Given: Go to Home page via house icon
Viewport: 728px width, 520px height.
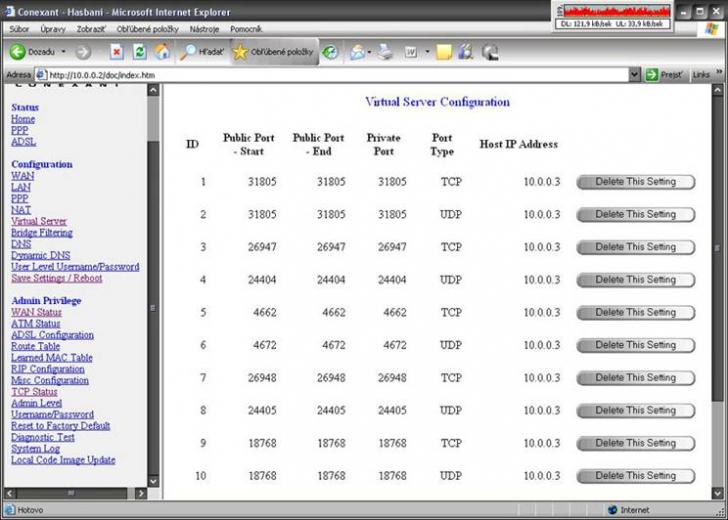Looking at the screenshot, I should click(162, 52).
